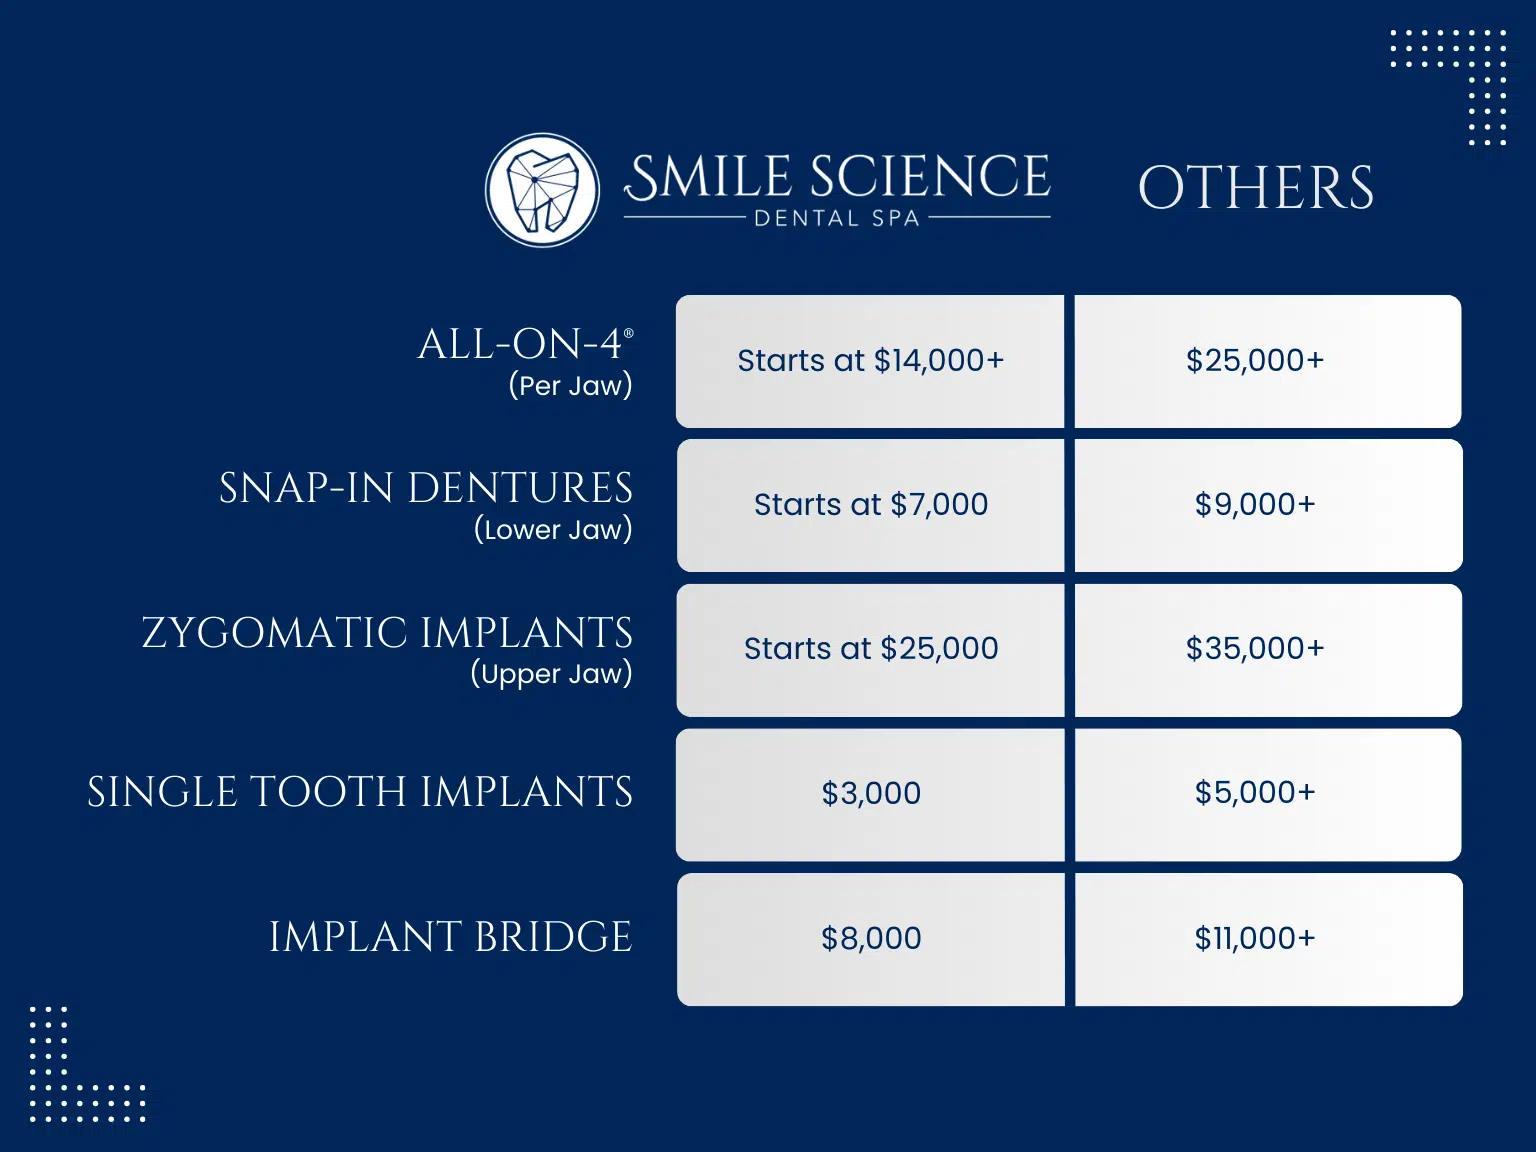Click the Smile Science Dental Spa heading
This screenshot has width=1536, height=1152.
[x=837, y=190]
